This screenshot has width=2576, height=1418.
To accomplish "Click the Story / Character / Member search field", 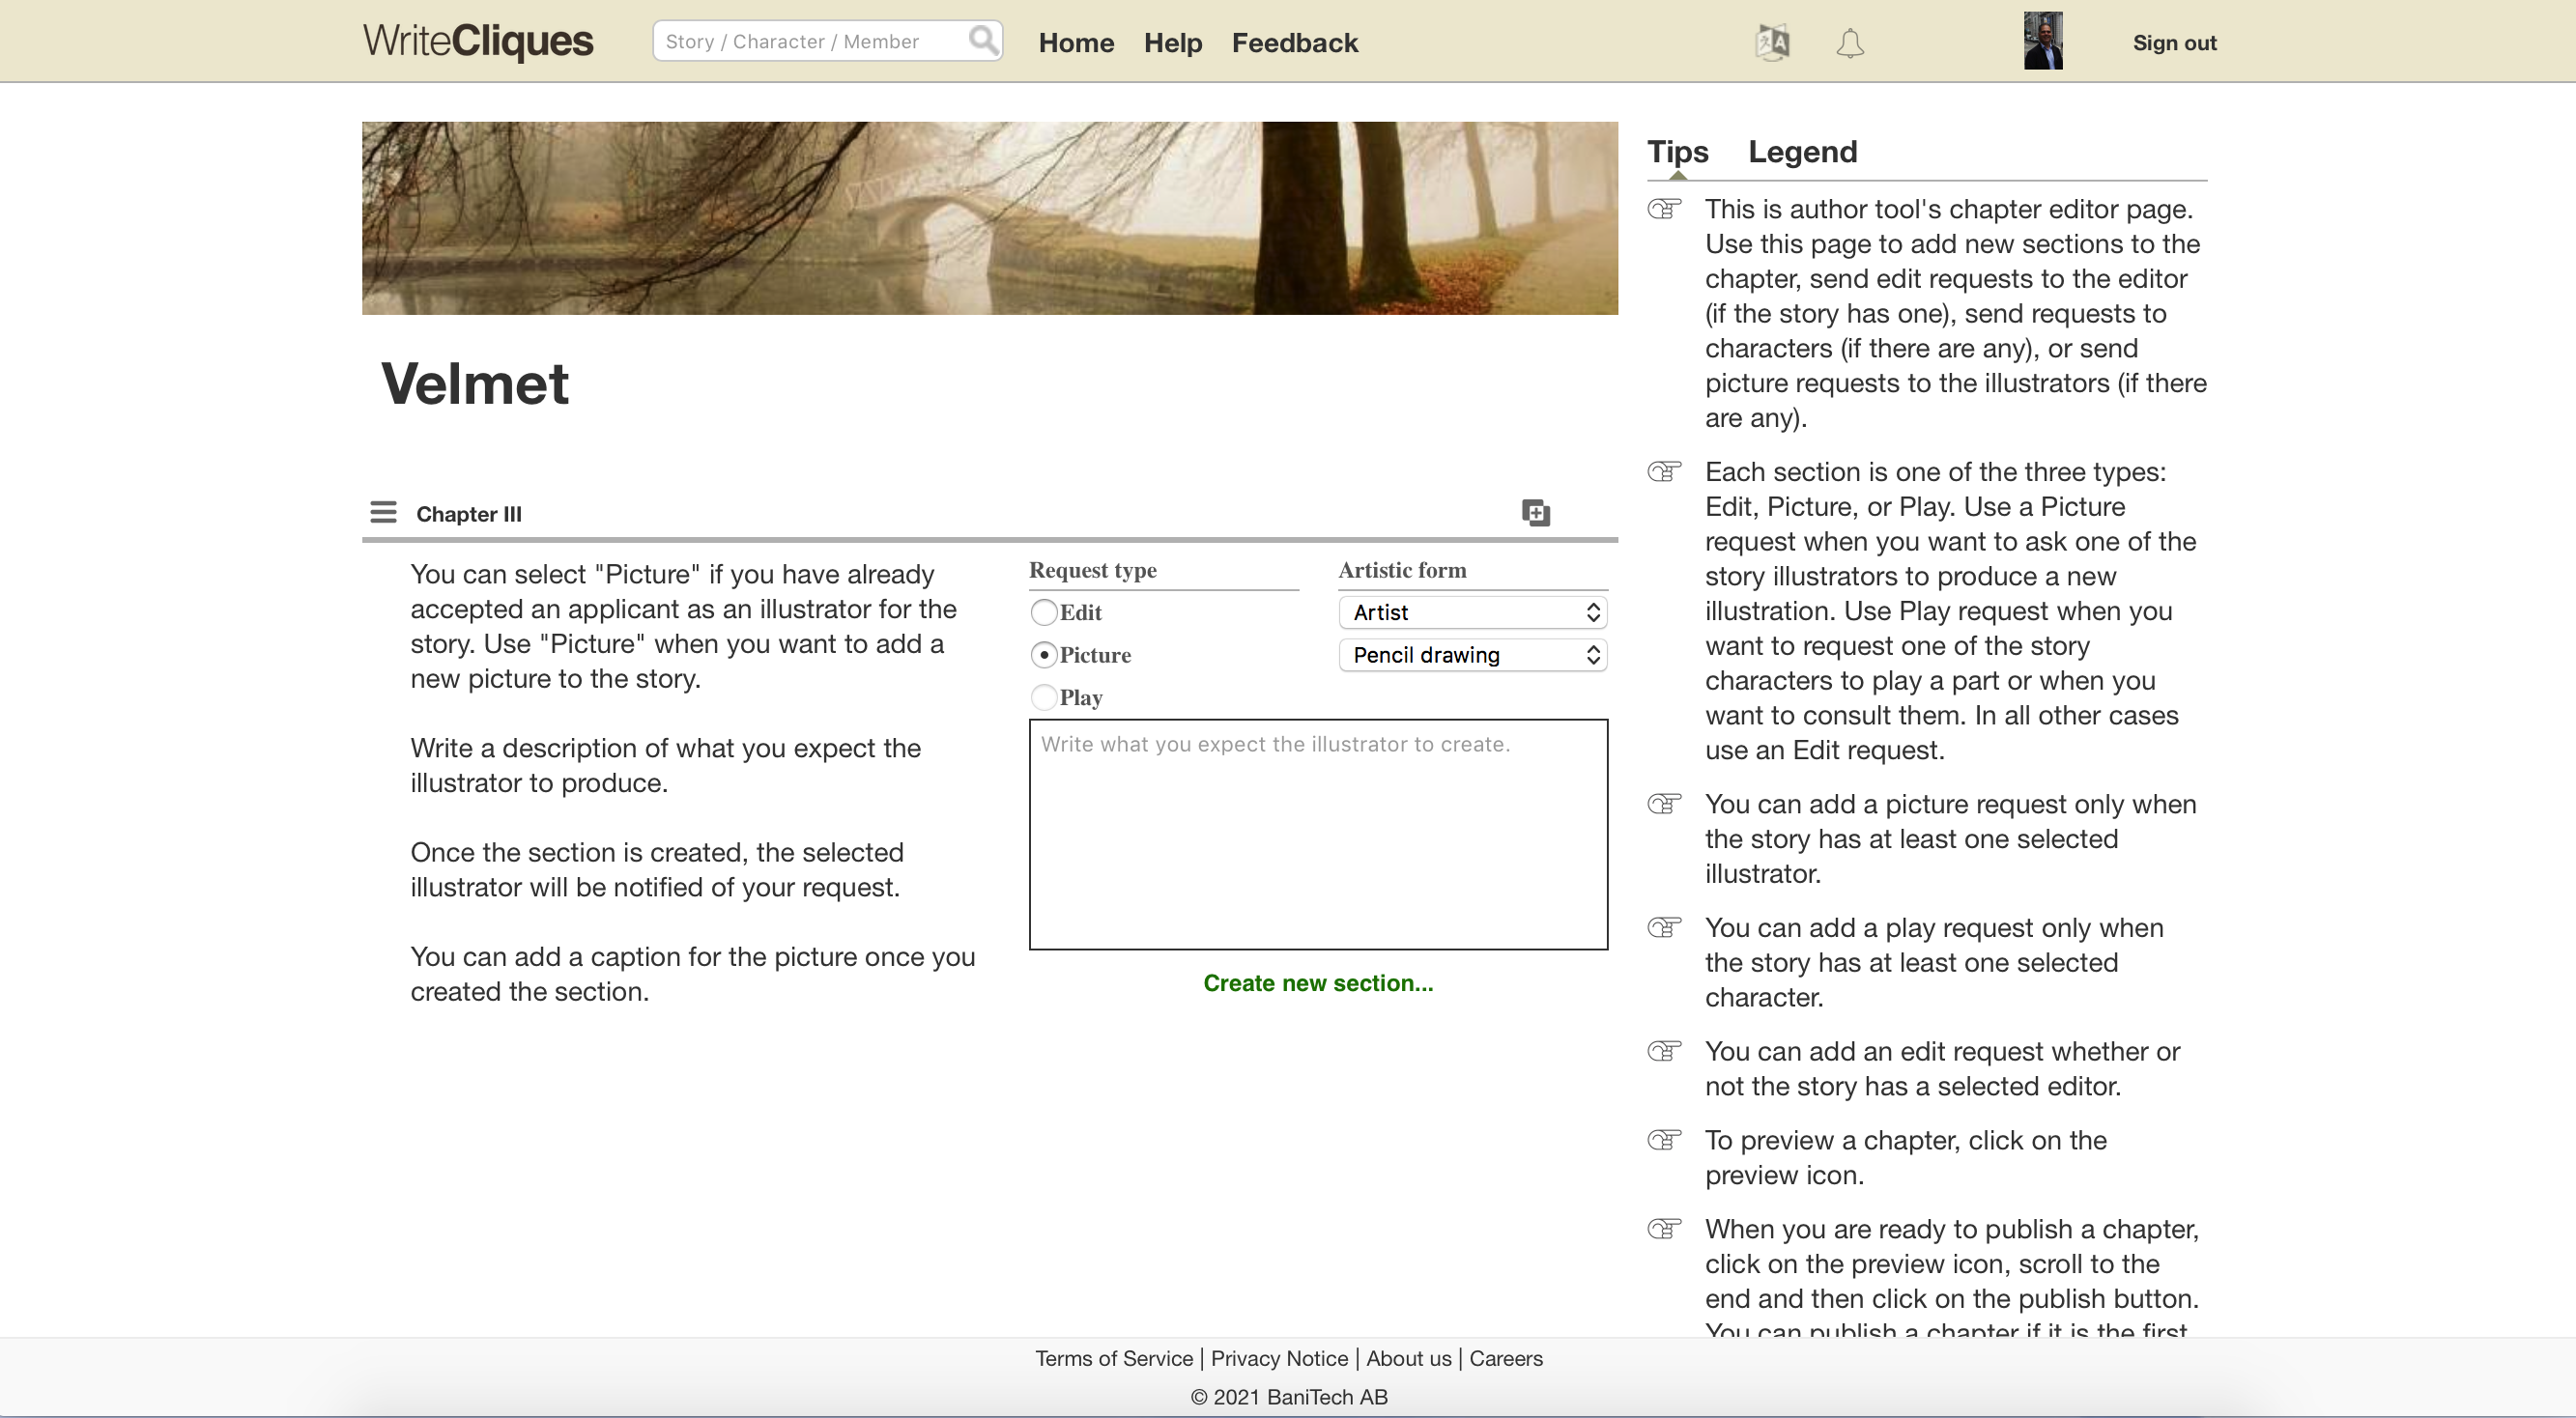I will pyautogui.click(x=810, y=41).
